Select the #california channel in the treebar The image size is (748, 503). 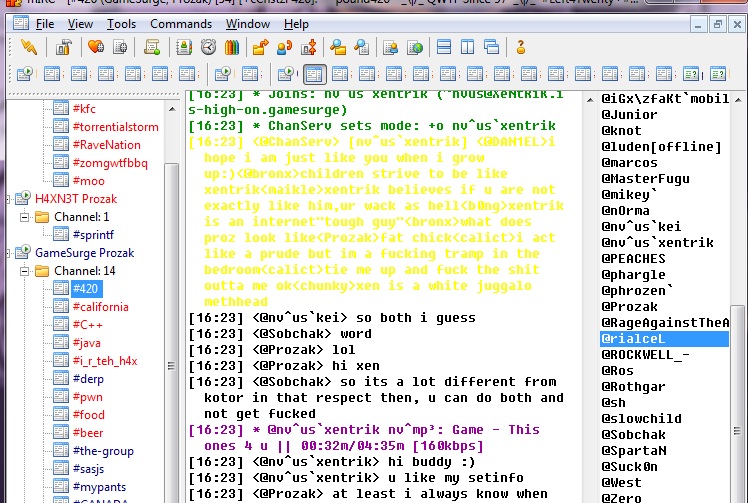click(100, 307)
